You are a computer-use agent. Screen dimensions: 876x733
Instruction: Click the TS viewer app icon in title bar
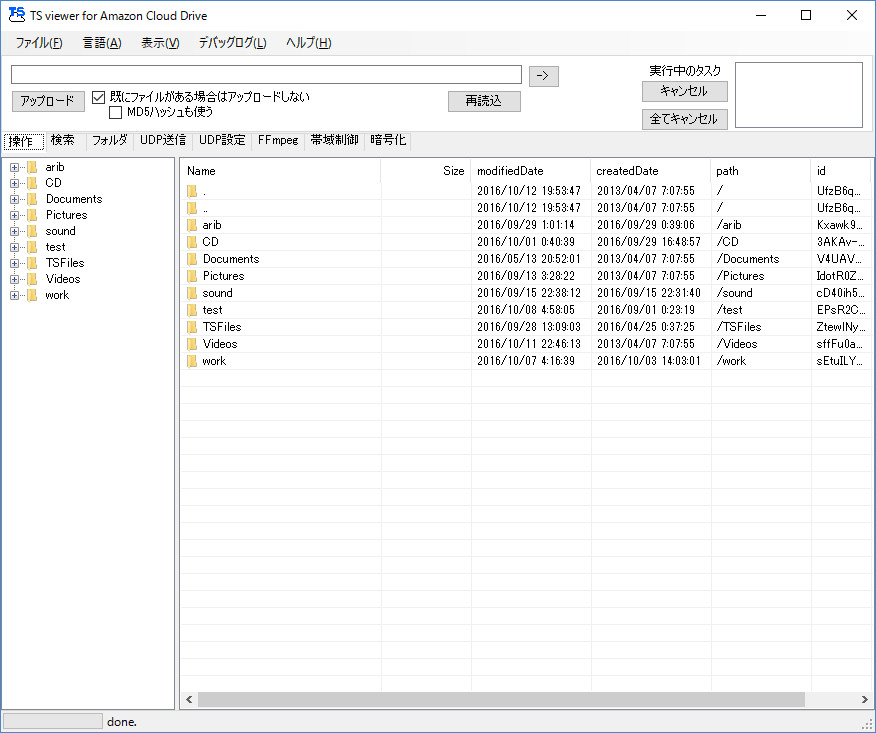pyautogui.click(x=16, y=15)
